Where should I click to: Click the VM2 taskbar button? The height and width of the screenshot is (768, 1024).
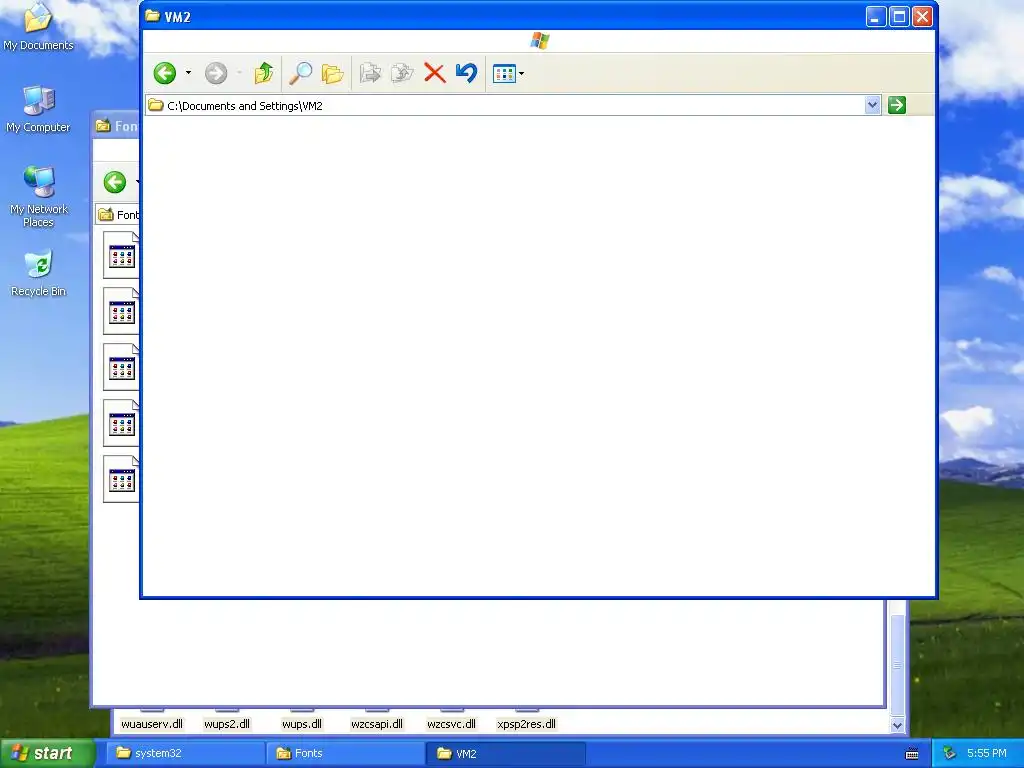click(505, 754)
